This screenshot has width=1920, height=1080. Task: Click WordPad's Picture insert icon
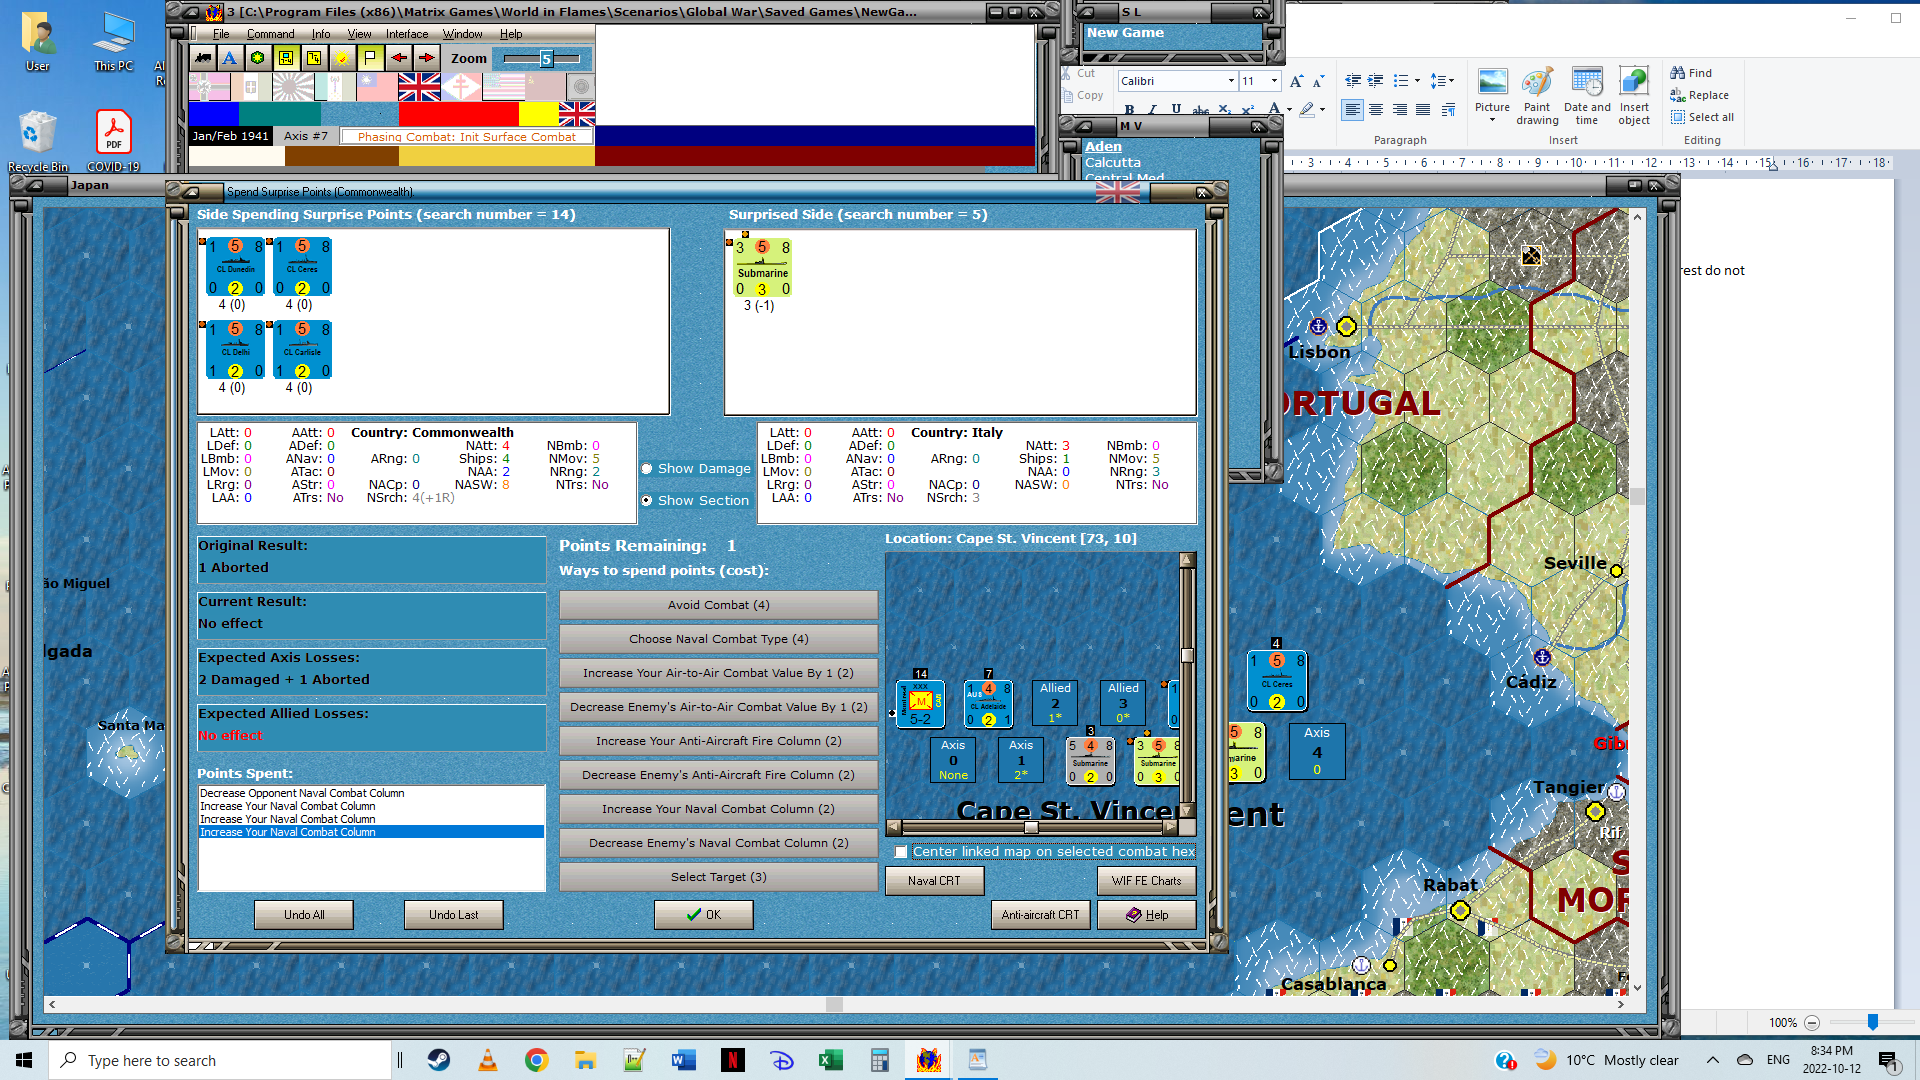coord(1492,82)
